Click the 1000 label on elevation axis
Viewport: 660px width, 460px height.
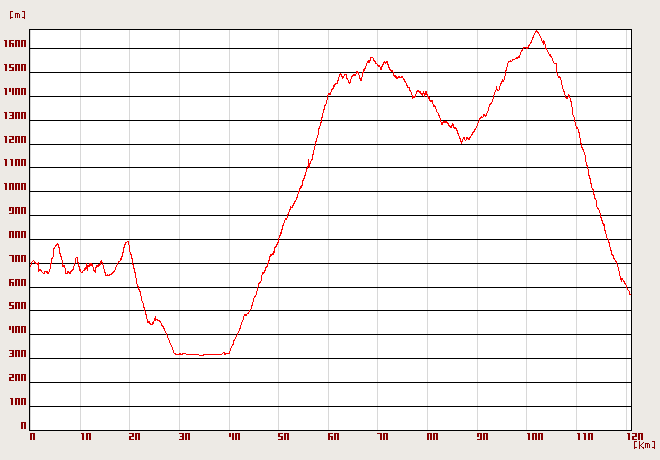pyautogui.click(x=15, y=187)
